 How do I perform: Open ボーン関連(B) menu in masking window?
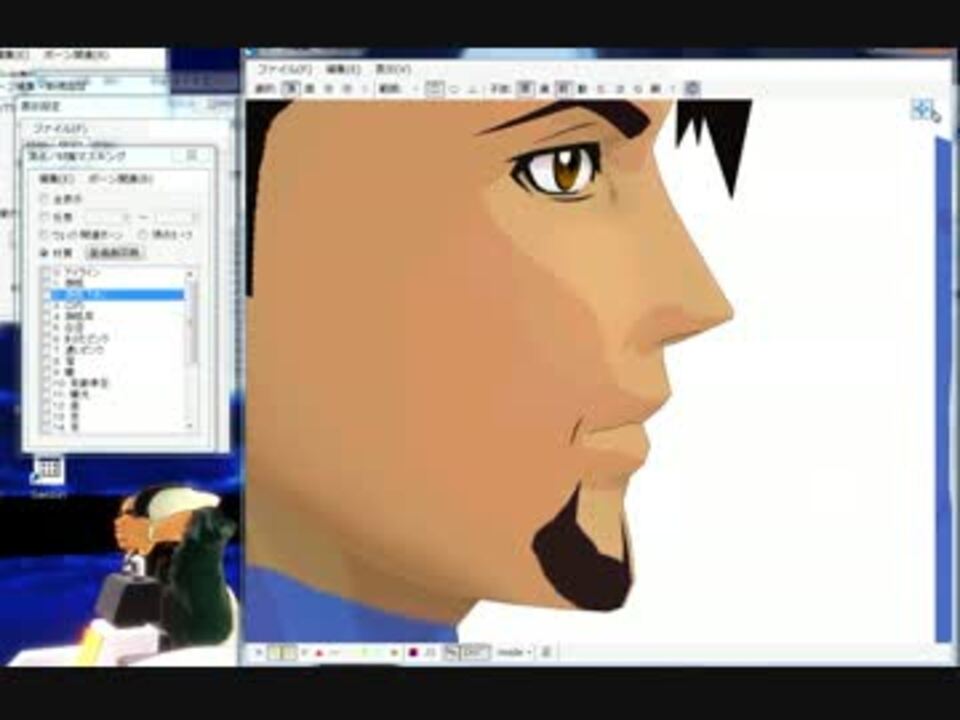coord(121,179)
